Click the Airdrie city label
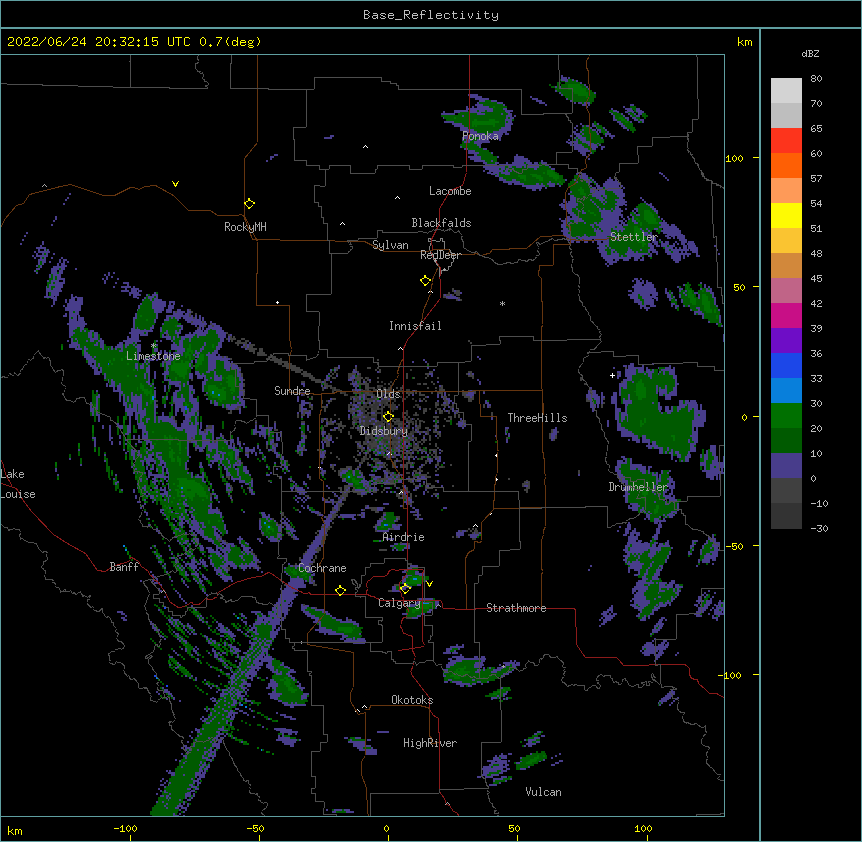Viewport: 862px width, 842px height. (404, 537)
